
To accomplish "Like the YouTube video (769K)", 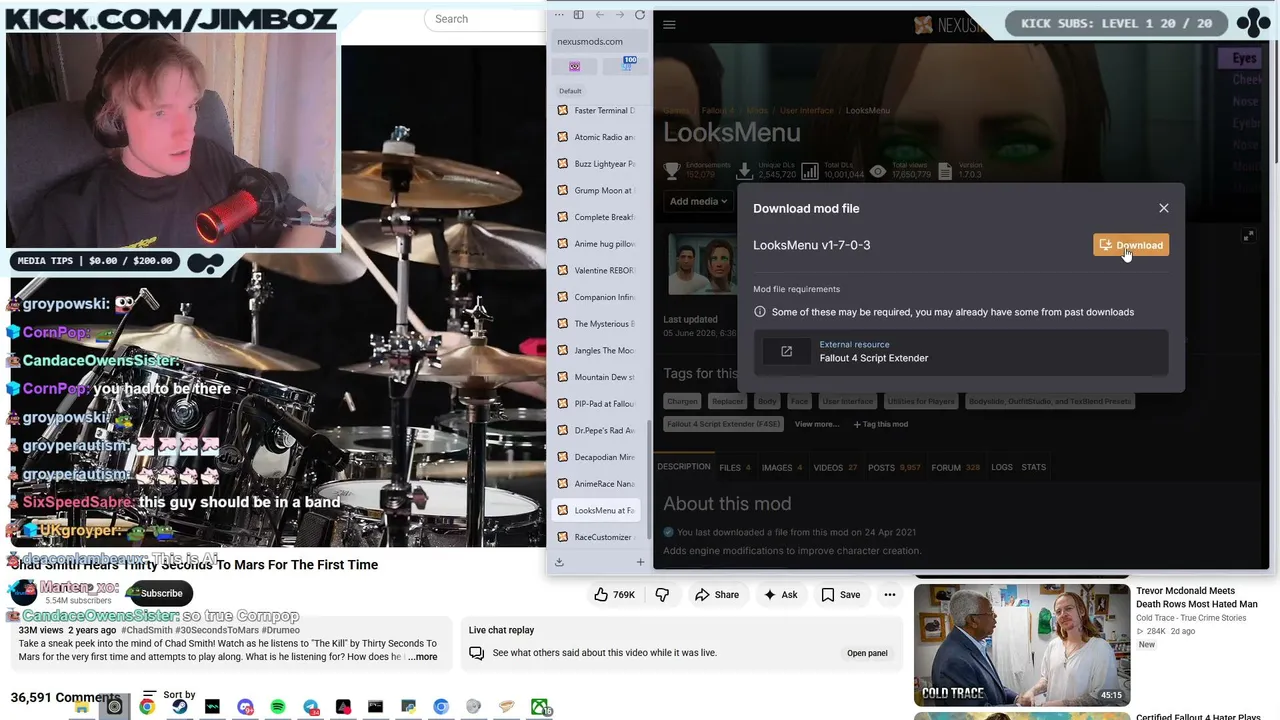I will (x=615, y=595).
